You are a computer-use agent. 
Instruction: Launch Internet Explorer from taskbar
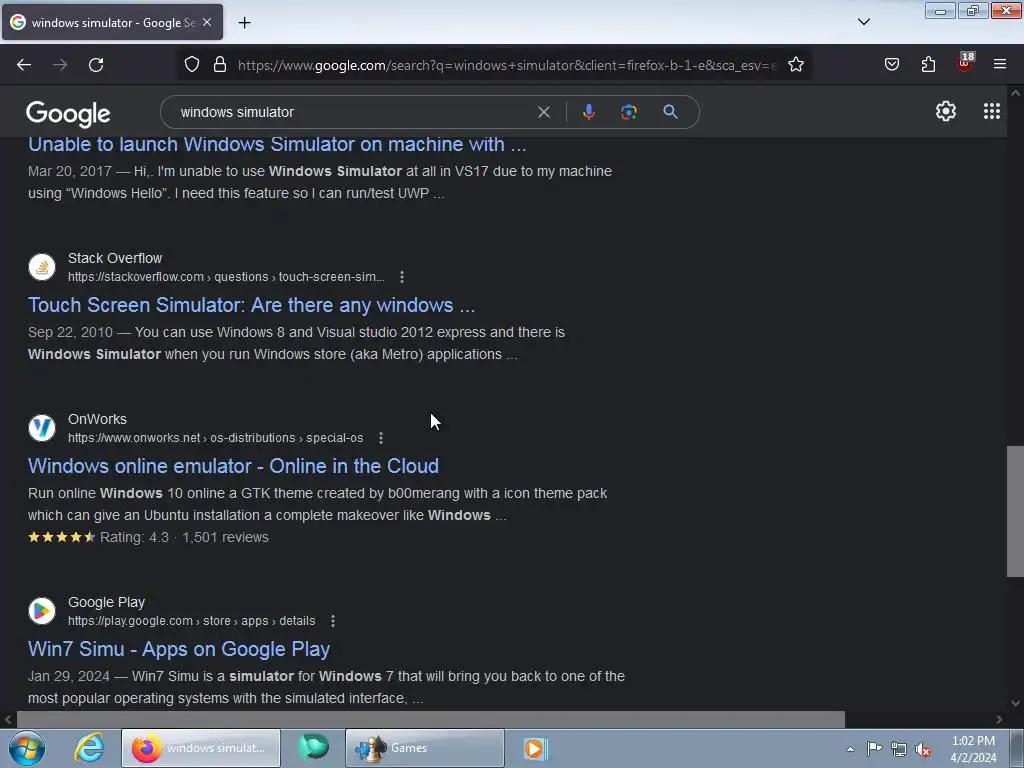(x=89, y=748)
